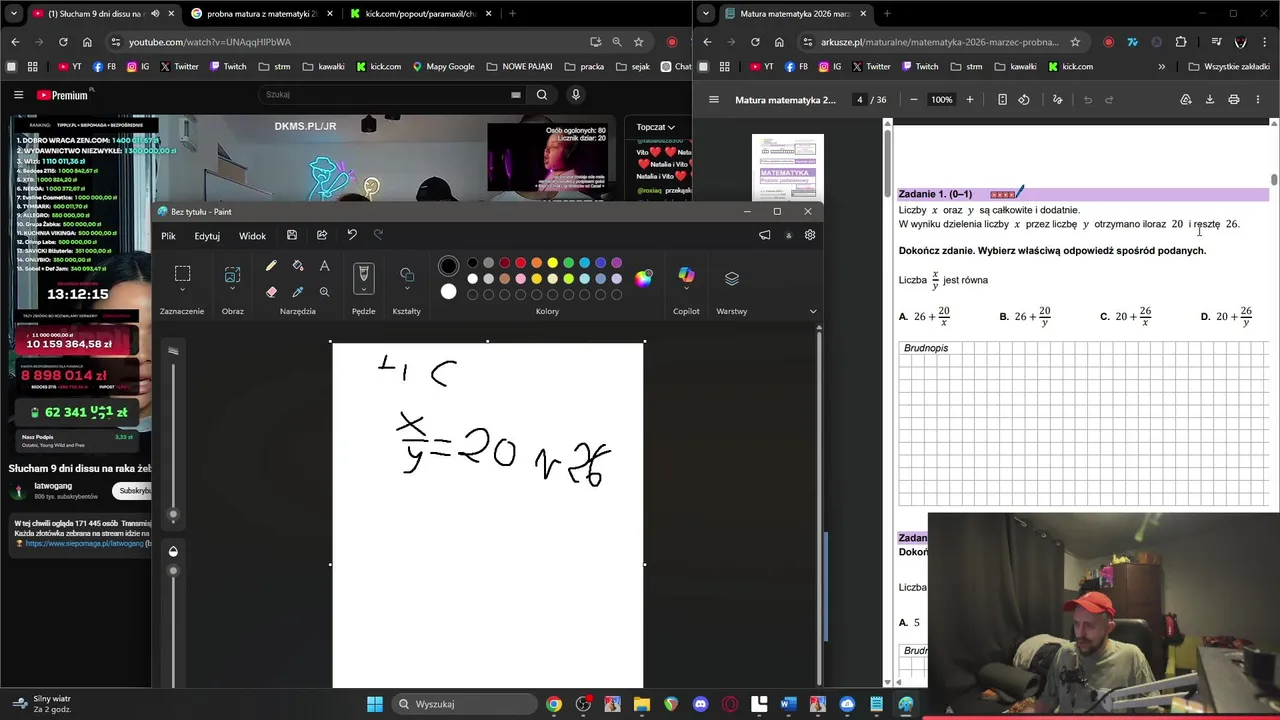The width and height of the screenshot is (1280, 720).
Task: Select the Magnifier tool in Paint
Action: pos(324,292)
